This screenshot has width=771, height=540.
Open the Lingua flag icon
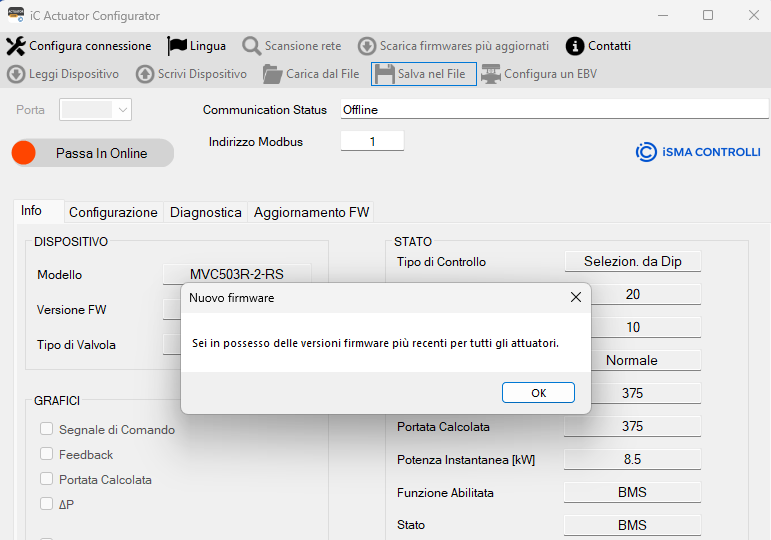pyautogui.click(x=177, y=46)
